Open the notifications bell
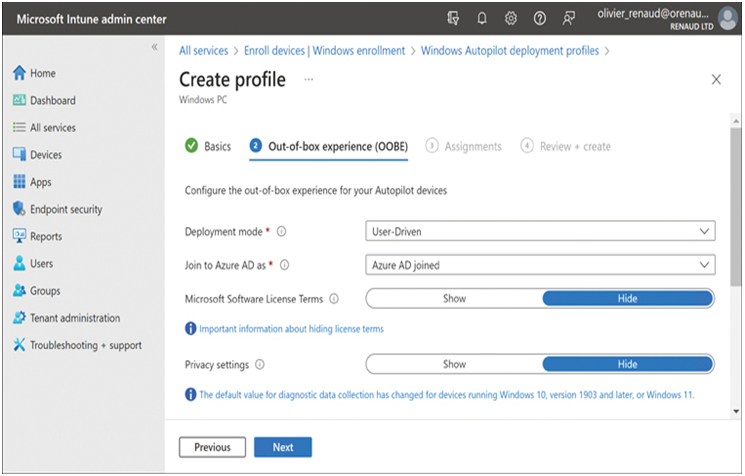Viewport: 745px width, 476px height. [x=482, y=19]
